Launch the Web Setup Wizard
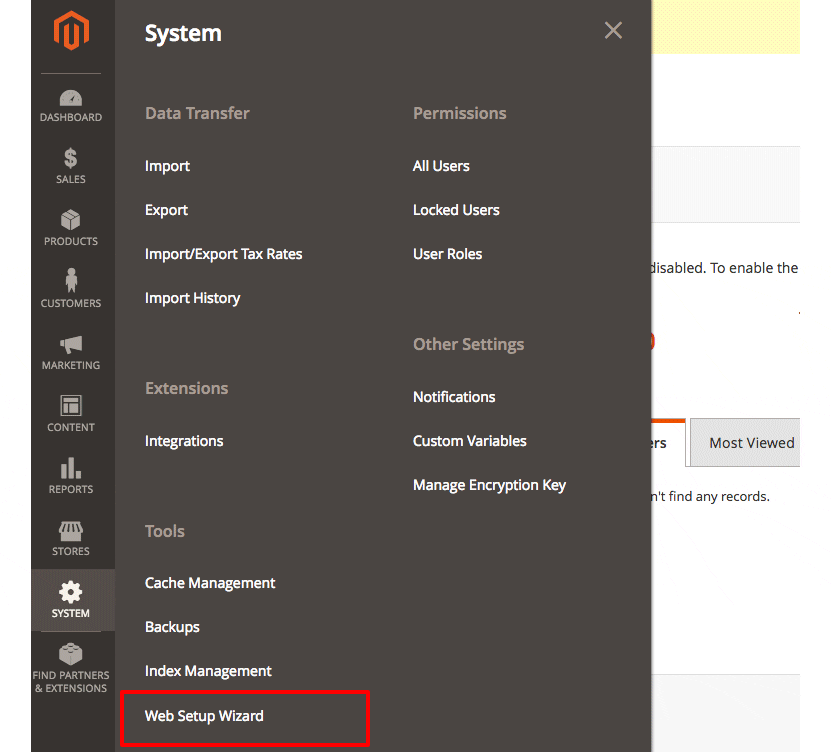The width and height of the screenshot is (831, 752). pyautogui.click(x=204, y=716)
